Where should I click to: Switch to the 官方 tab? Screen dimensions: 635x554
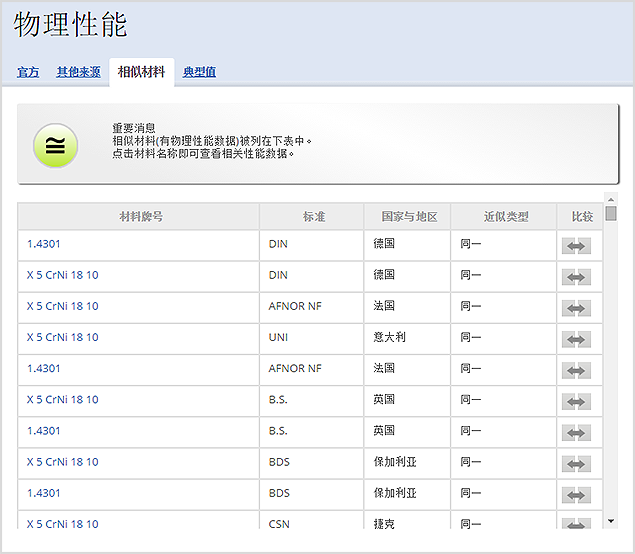coord(28,72)
